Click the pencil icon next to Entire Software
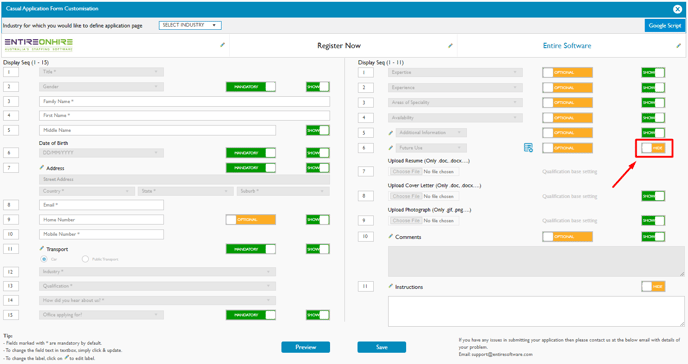The height and width of the screenshot is (364, 688). [x=678, y=46]
